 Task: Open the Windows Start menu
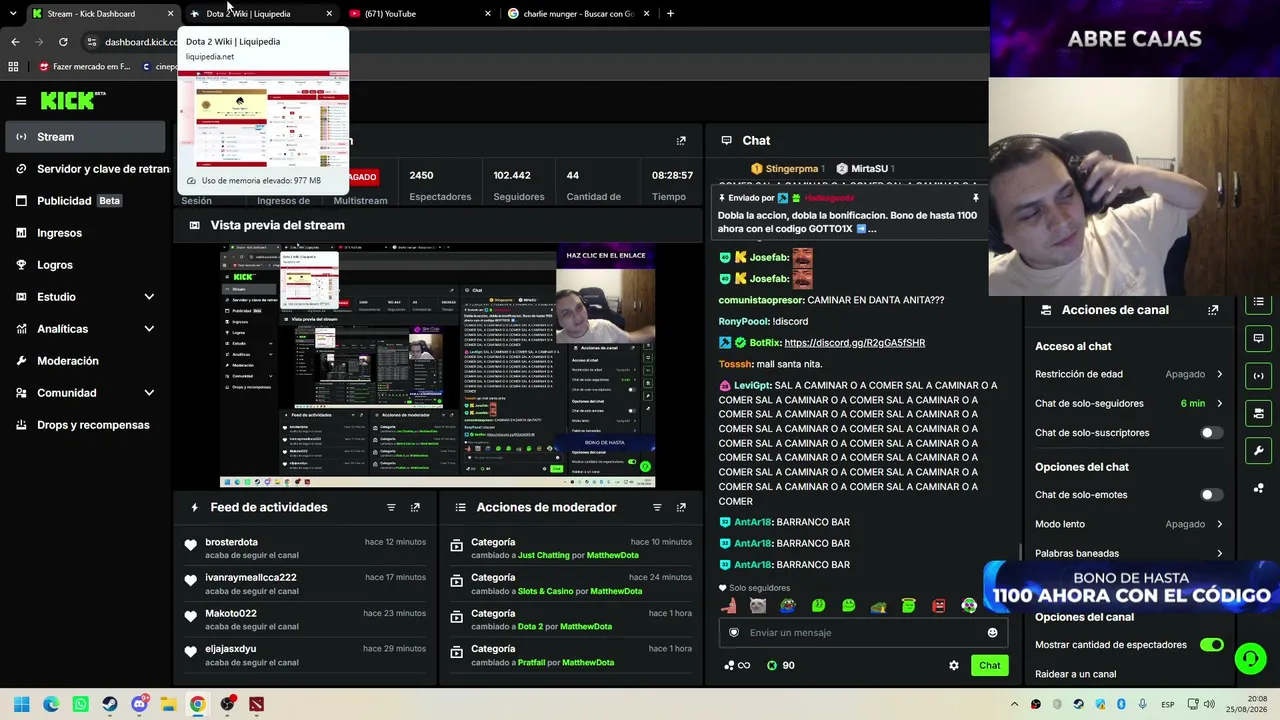22,704
